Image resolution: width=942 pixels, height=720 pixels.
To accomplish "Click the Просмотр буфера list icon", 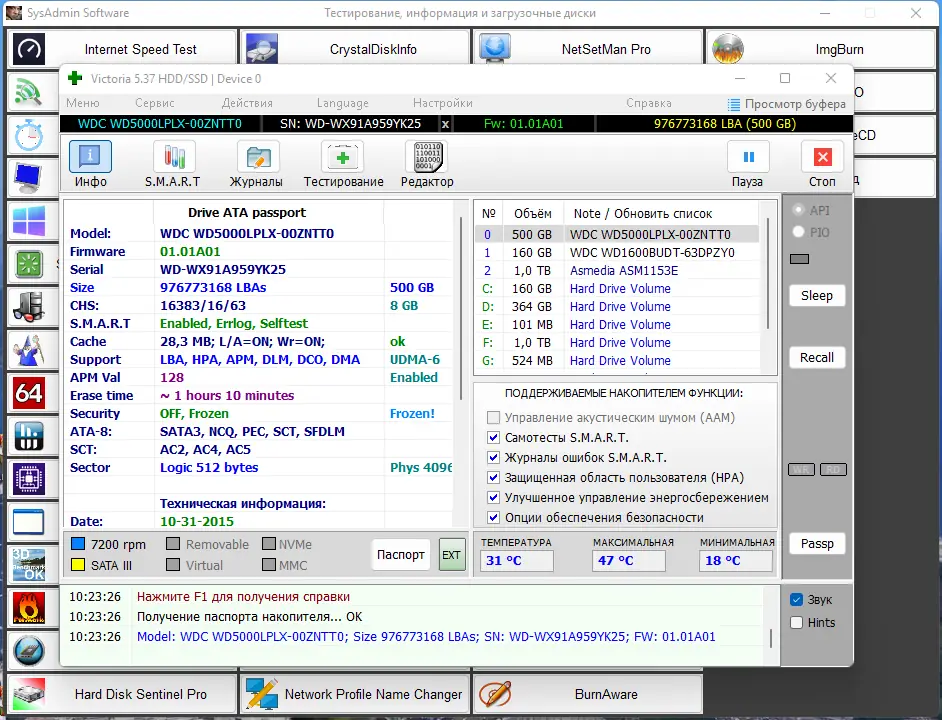I will coord(734,104).
